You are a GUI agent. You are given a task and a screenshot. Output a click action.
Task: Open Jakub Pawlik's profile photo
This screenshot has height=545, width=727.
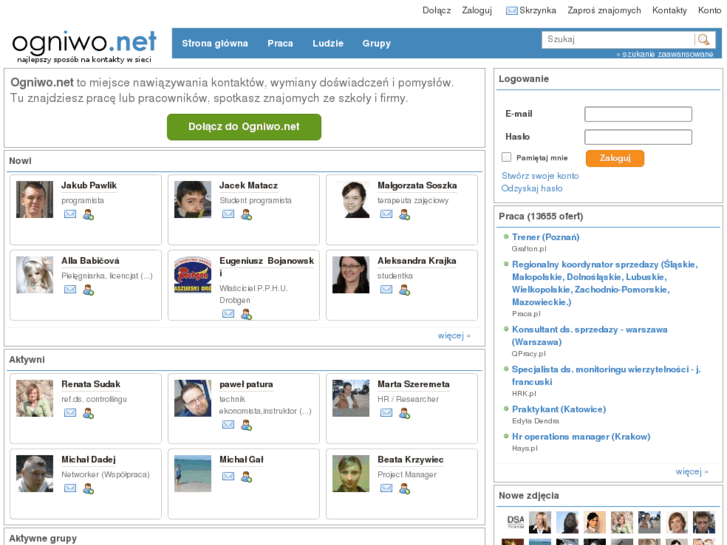click(35, 199)
